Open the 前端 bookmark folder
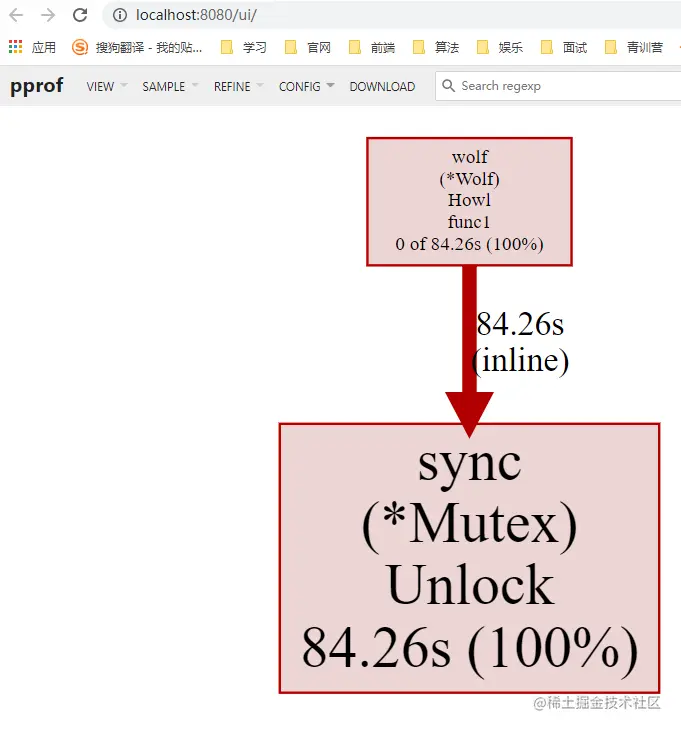 (x=372, y=47)
